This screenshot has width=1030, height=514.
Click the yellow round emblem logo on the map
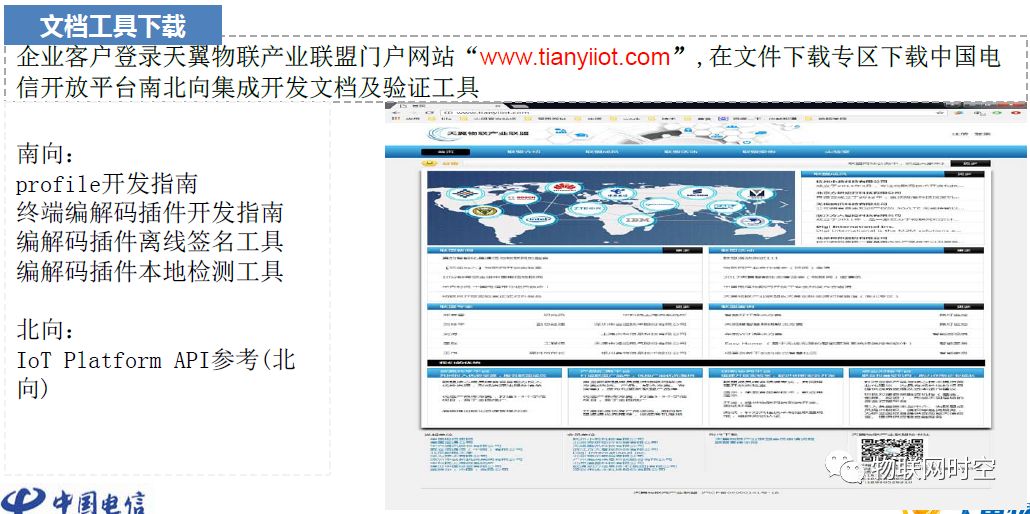pos(485,210)
